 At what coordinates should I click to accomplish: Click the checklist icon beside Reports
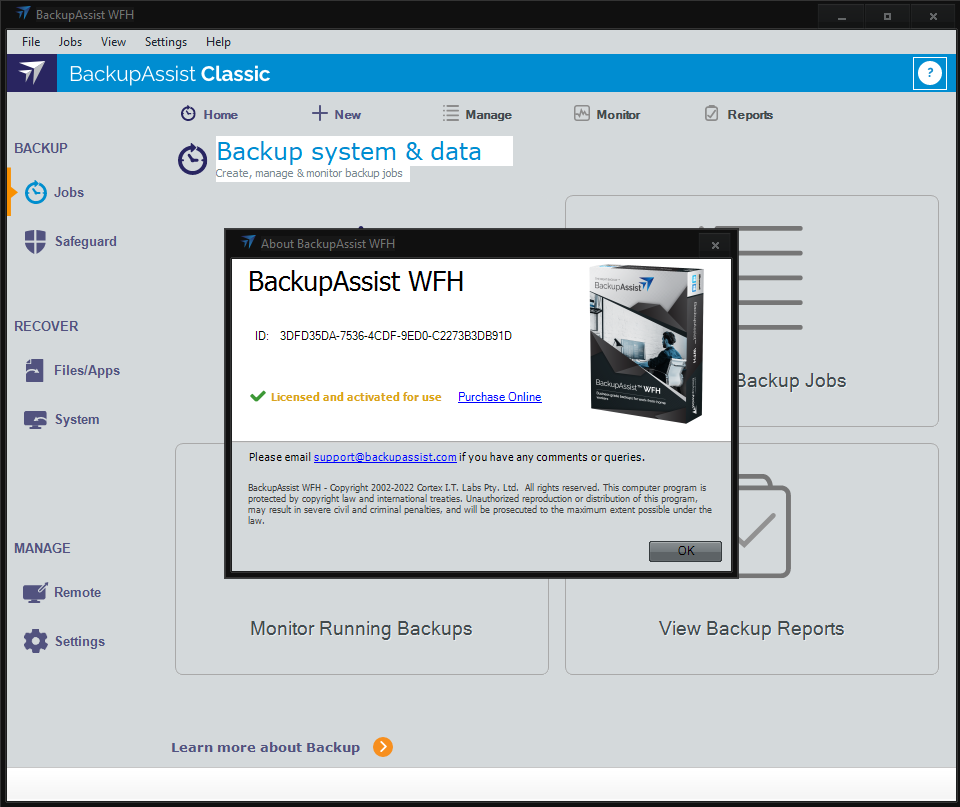coord(711,113)
